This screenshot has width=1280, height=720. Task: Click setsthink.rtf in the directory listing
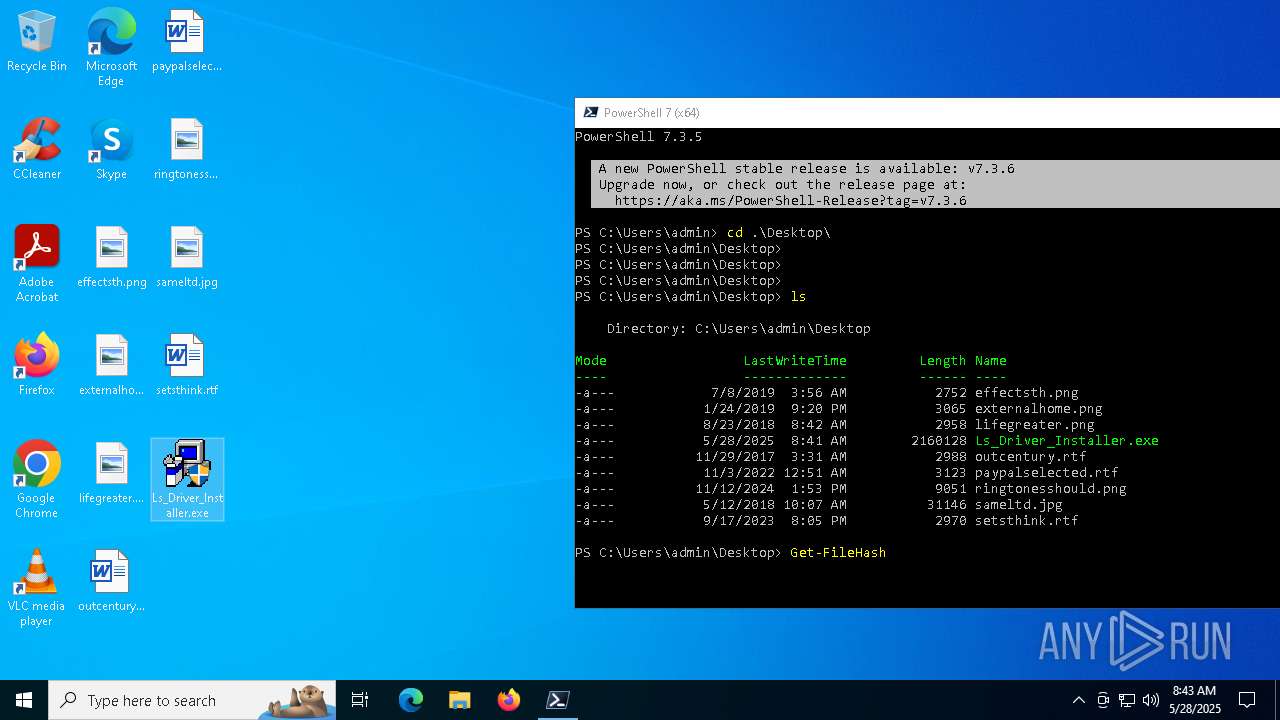pos(1027,521)
